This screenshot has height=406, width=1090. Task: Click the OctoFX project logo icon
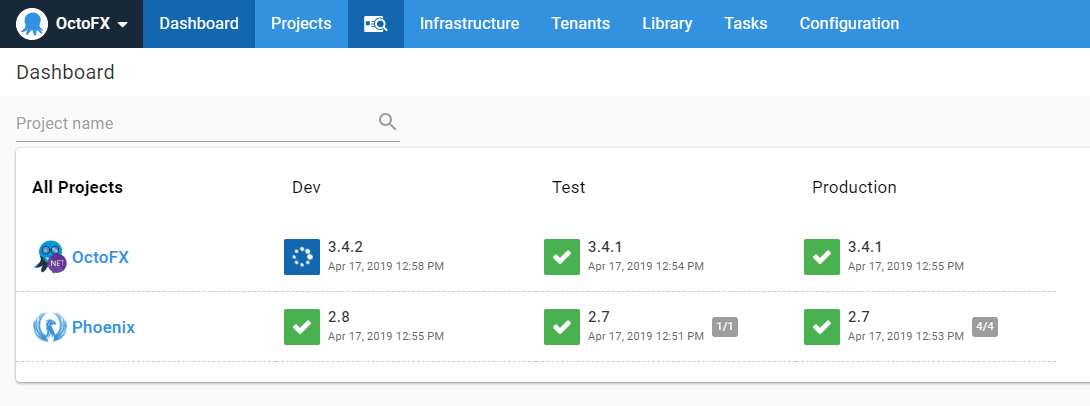tap(50, 257)
